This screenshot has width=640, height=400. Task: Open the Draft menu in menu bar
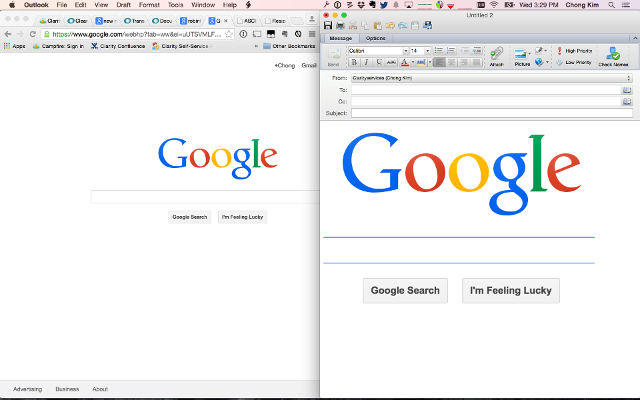tap(123, 5)
